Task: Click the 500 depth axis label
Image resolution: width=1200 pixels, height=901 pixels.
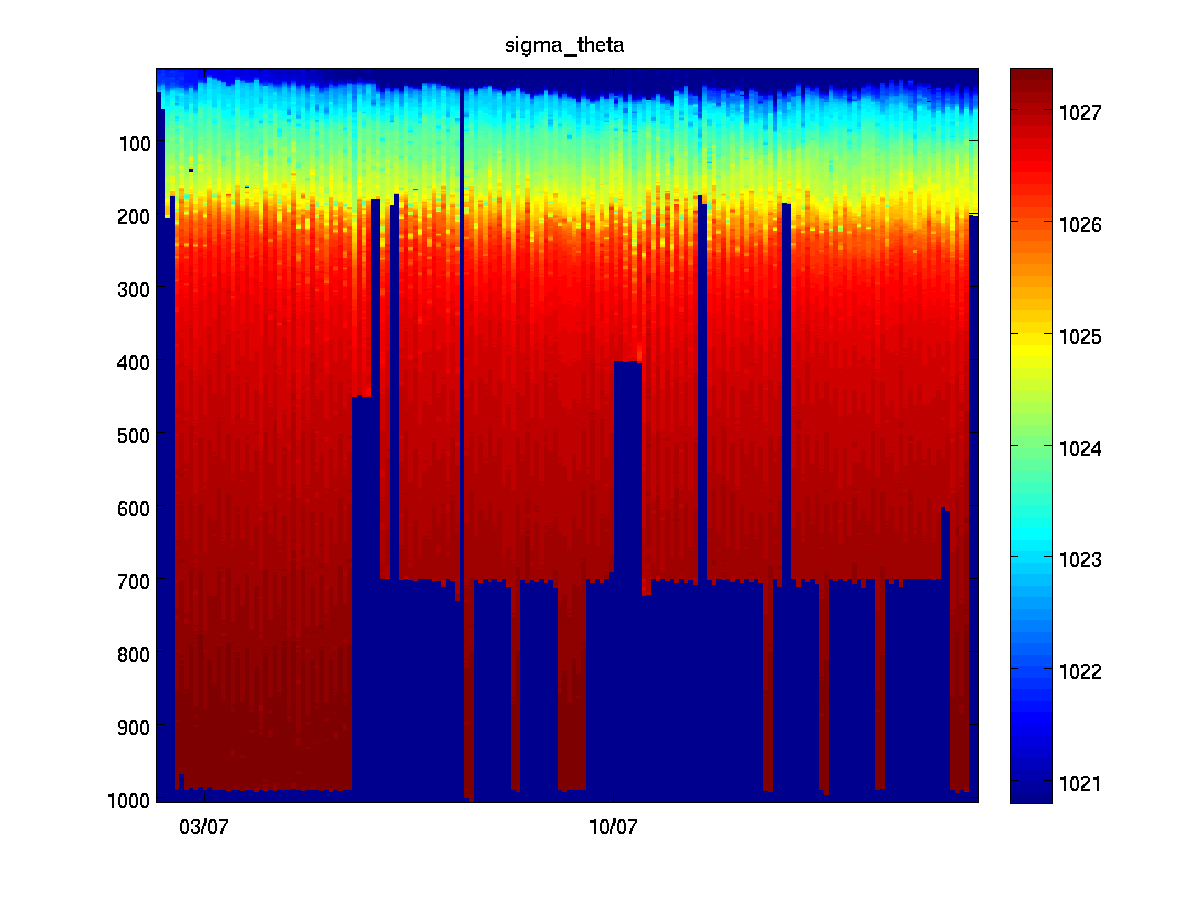Action: (x=134, y=435)
